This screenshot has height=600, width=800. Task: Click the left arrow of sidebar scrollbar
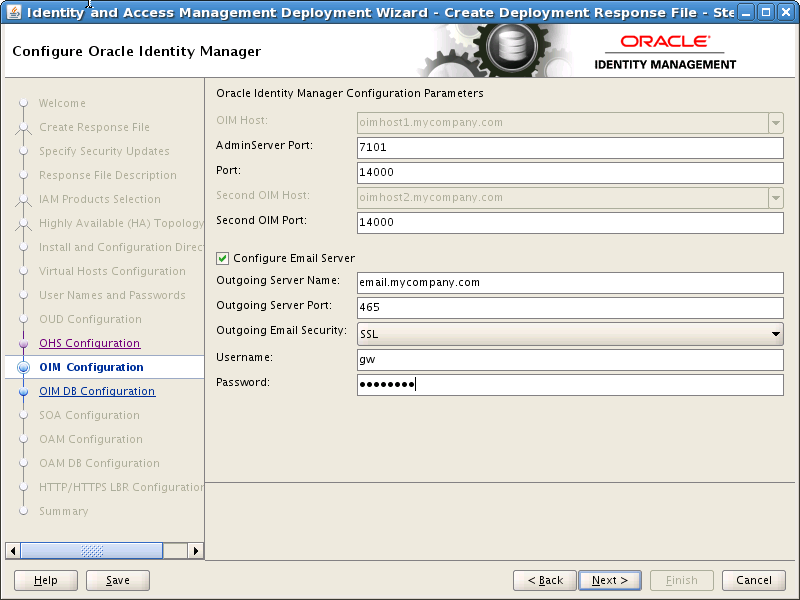(x=13, y=551)
